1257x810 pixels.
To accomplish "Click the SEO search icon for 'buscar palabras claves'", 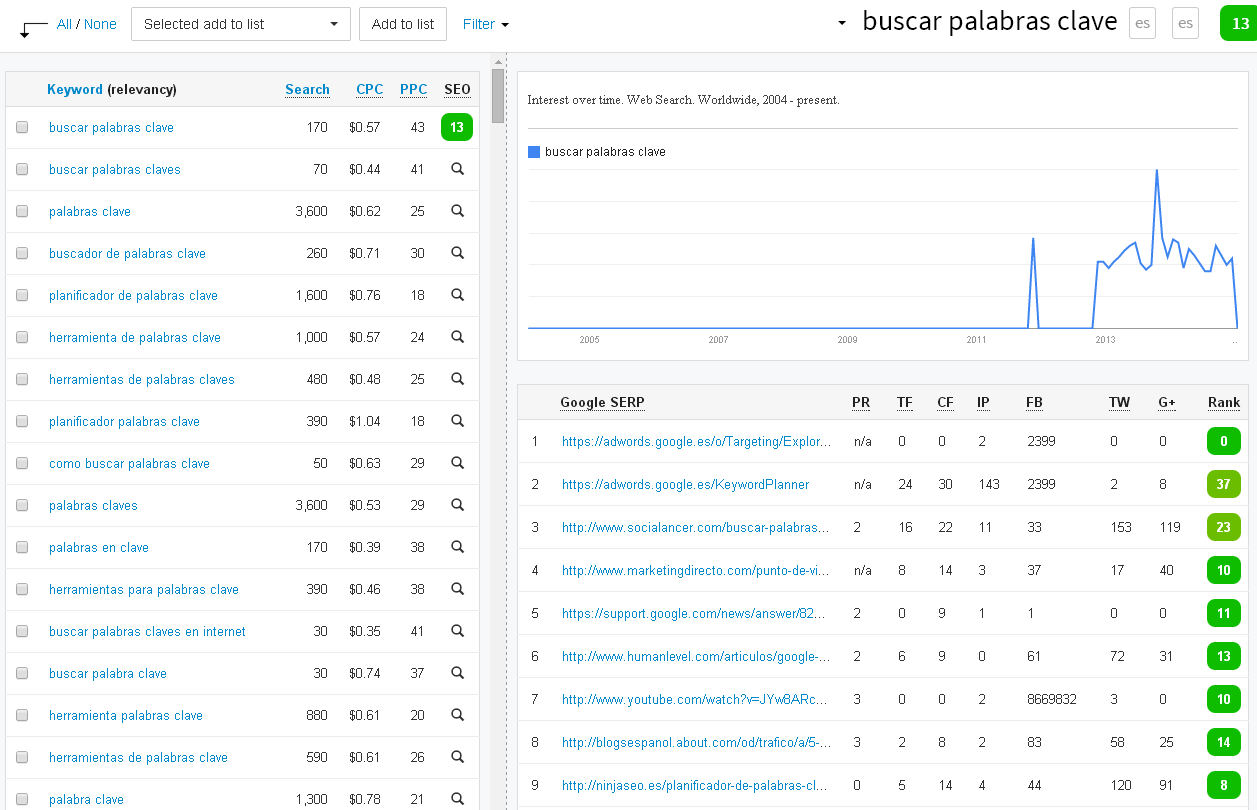I will point(457,169).
